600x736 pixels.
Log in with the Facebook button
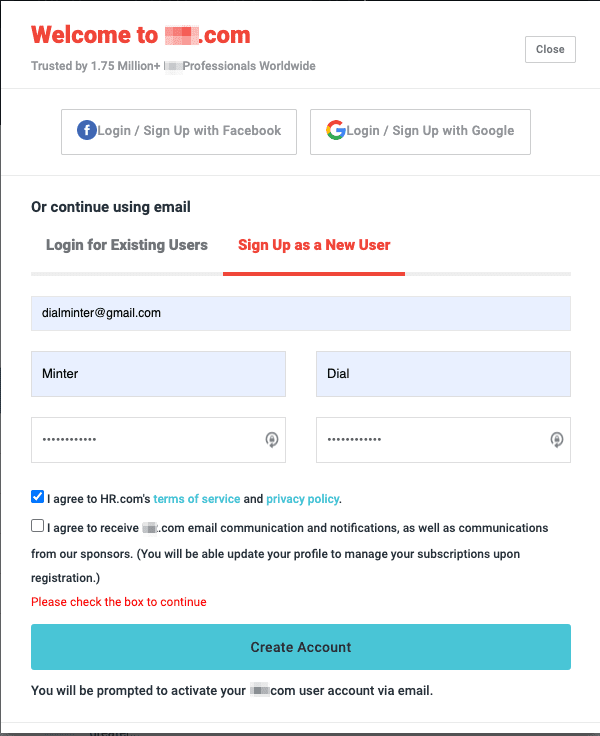(179, 131)
